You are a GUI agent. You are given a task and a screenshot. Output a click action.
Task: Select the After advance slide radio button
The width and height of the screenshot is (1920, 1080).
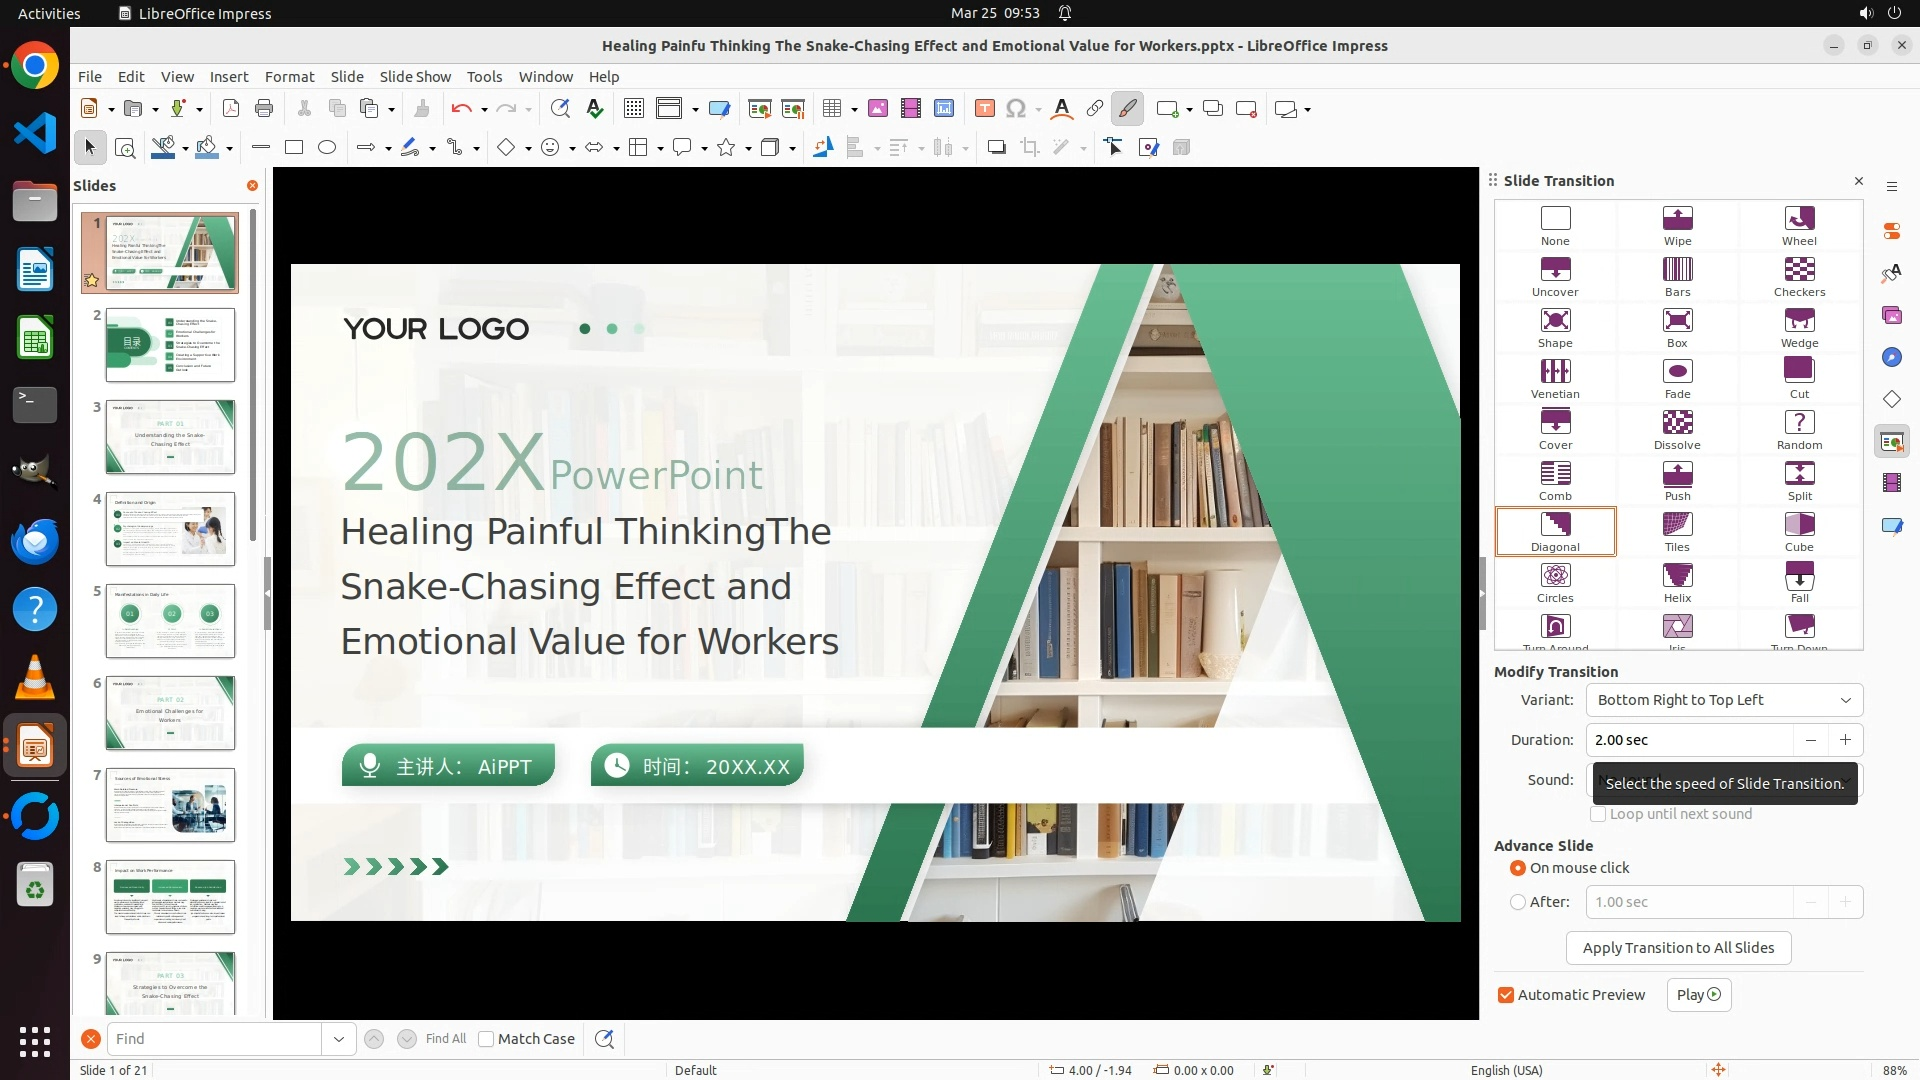[1518, 902]
